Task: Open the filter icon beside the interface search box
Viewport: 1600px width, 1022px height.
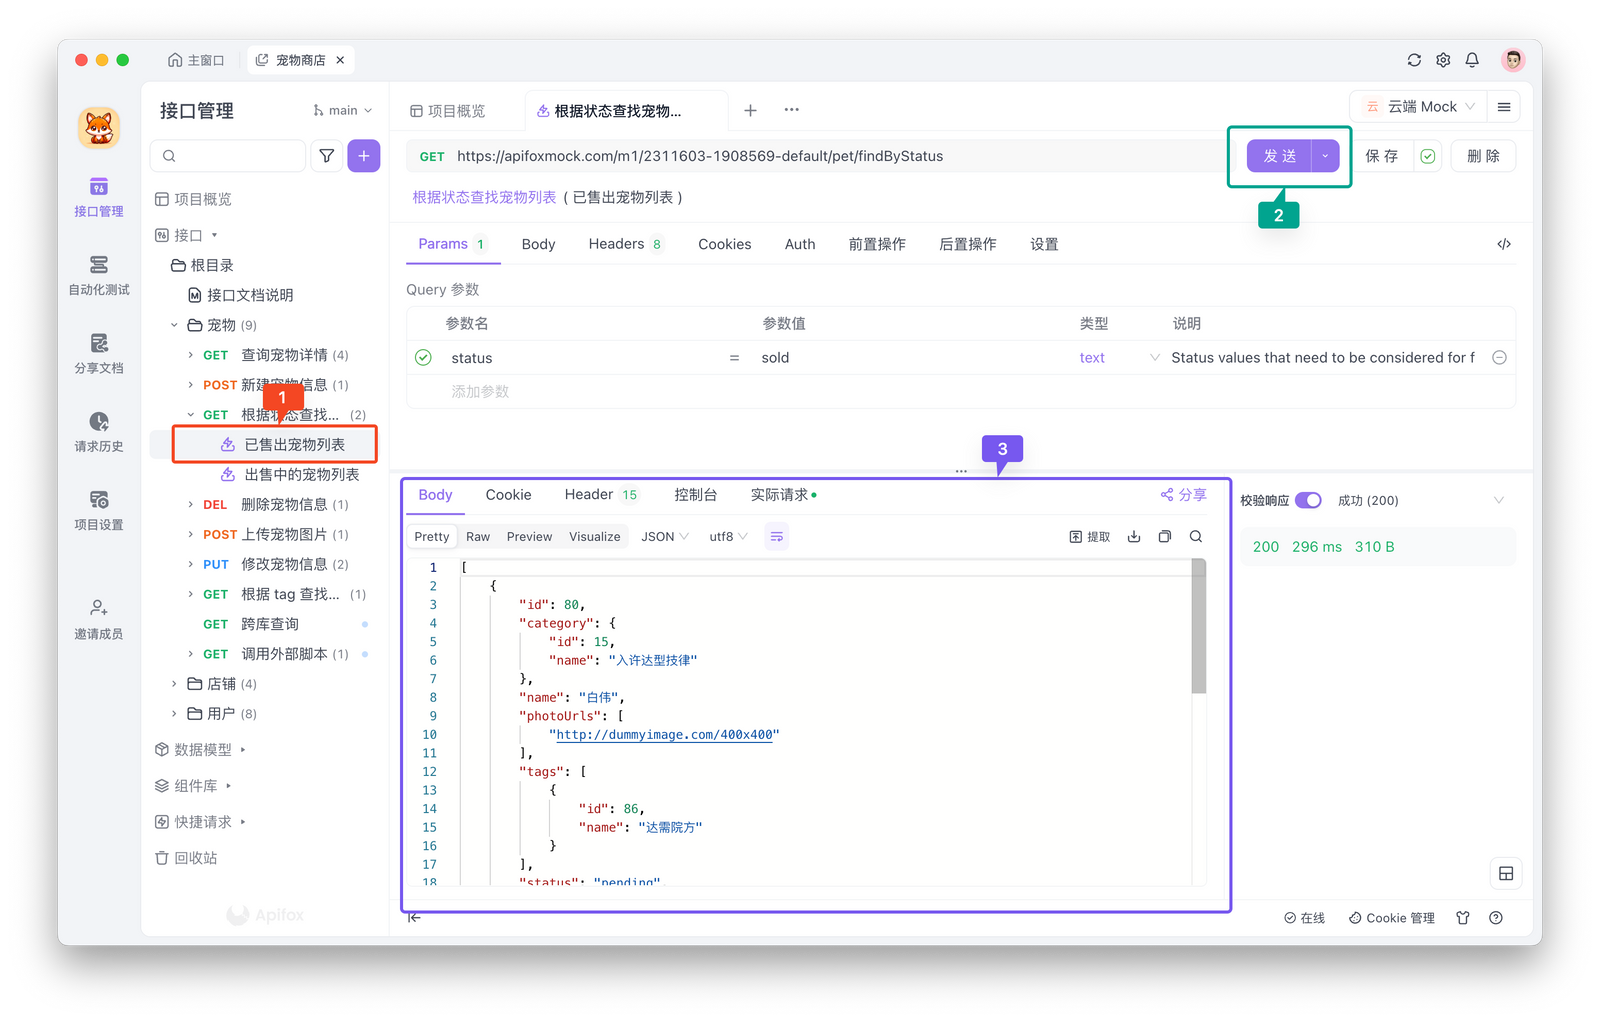Action: tap(327, 155)
